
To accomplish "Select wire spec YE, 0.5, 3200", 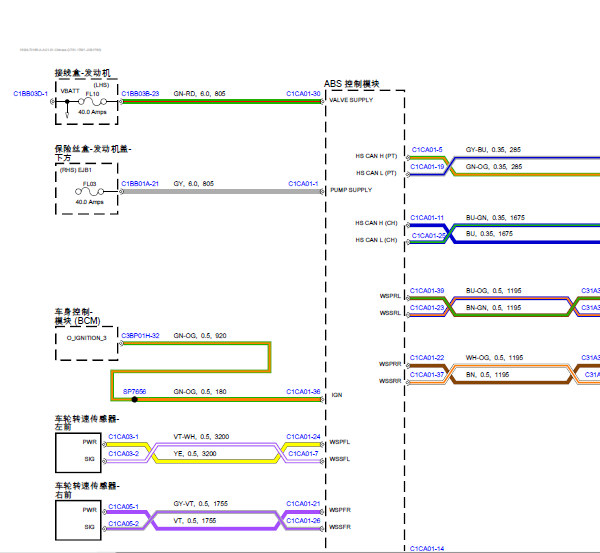I will click(x=195, y=453).
